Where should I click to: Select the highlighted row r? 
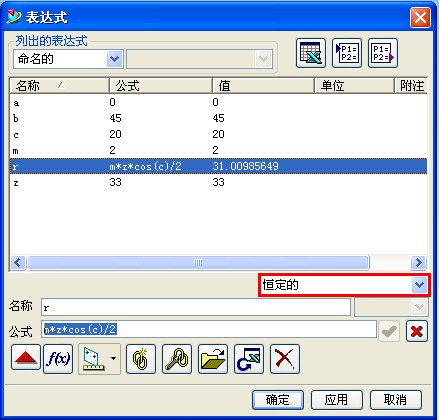click(x=218, y=166)
